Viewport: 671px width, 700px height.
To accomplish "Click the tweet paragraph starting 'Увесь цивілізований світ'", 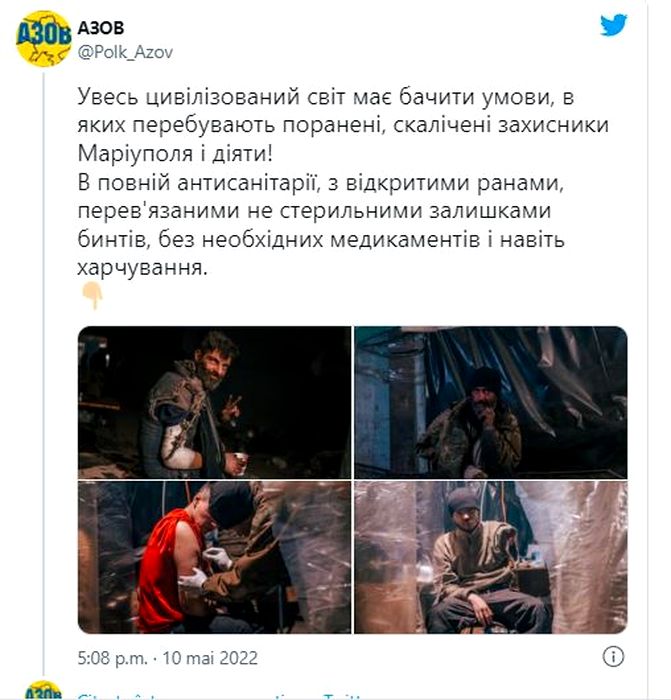I will pos(343,125).
